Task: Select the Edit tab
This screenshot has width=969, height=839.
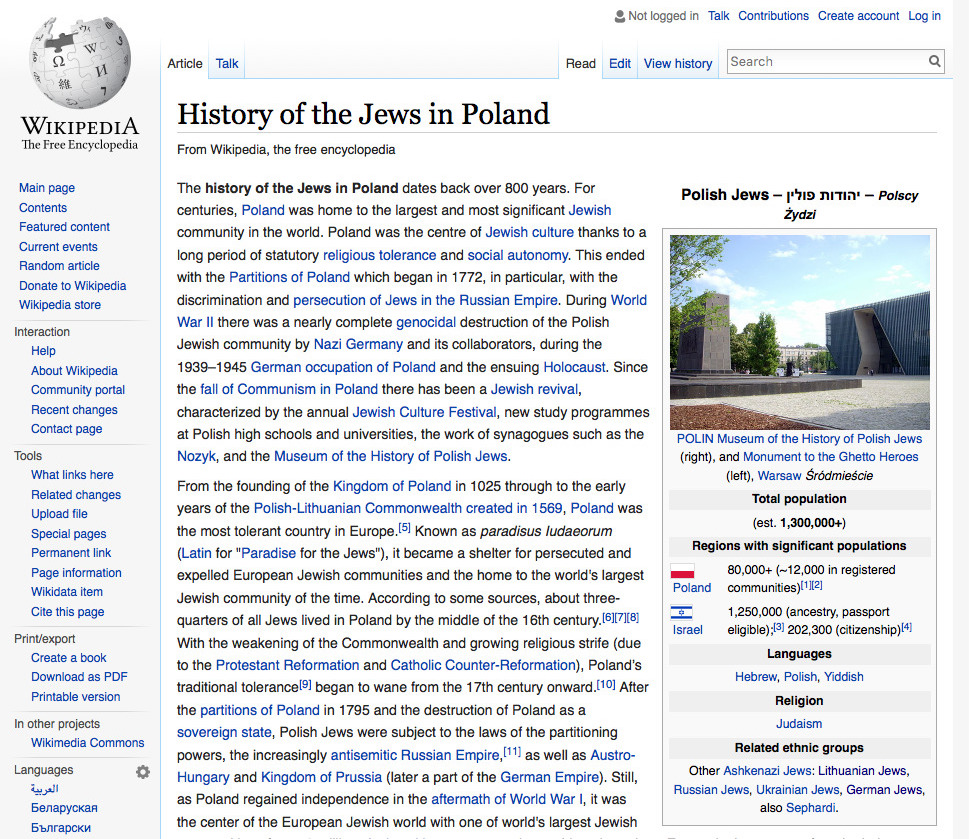Action: click(620, 63)
